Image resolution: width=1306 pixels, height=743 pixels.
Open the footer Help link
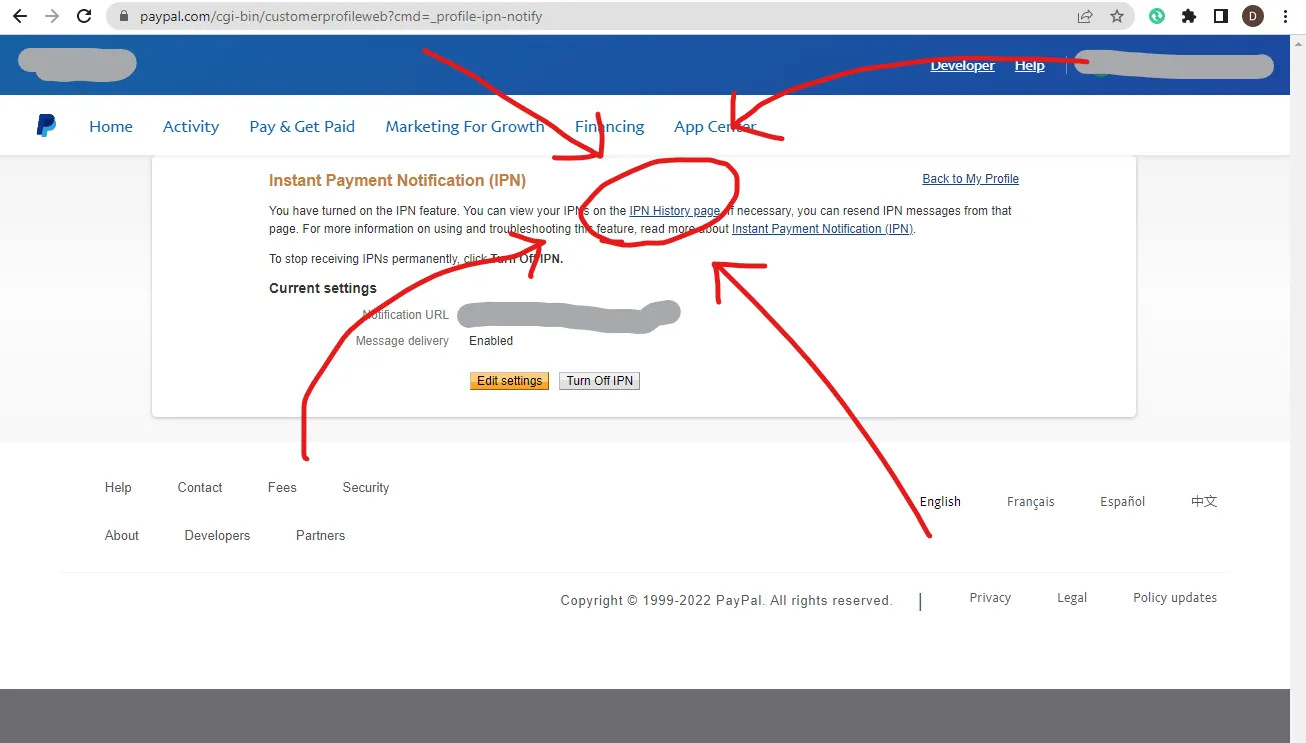coord(118,488)
